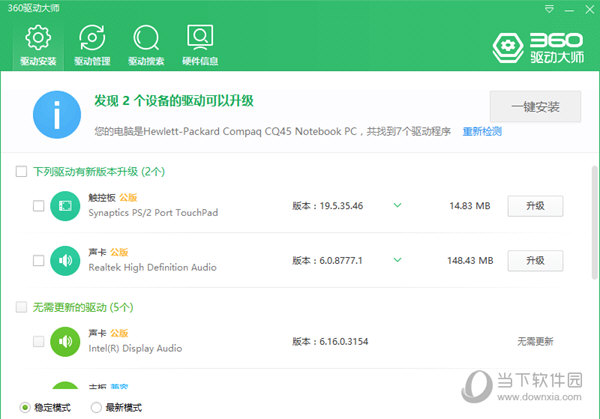
Task: Click the 发现 2 个设备的驱动可以升级 heading
Action: (174, 101)
